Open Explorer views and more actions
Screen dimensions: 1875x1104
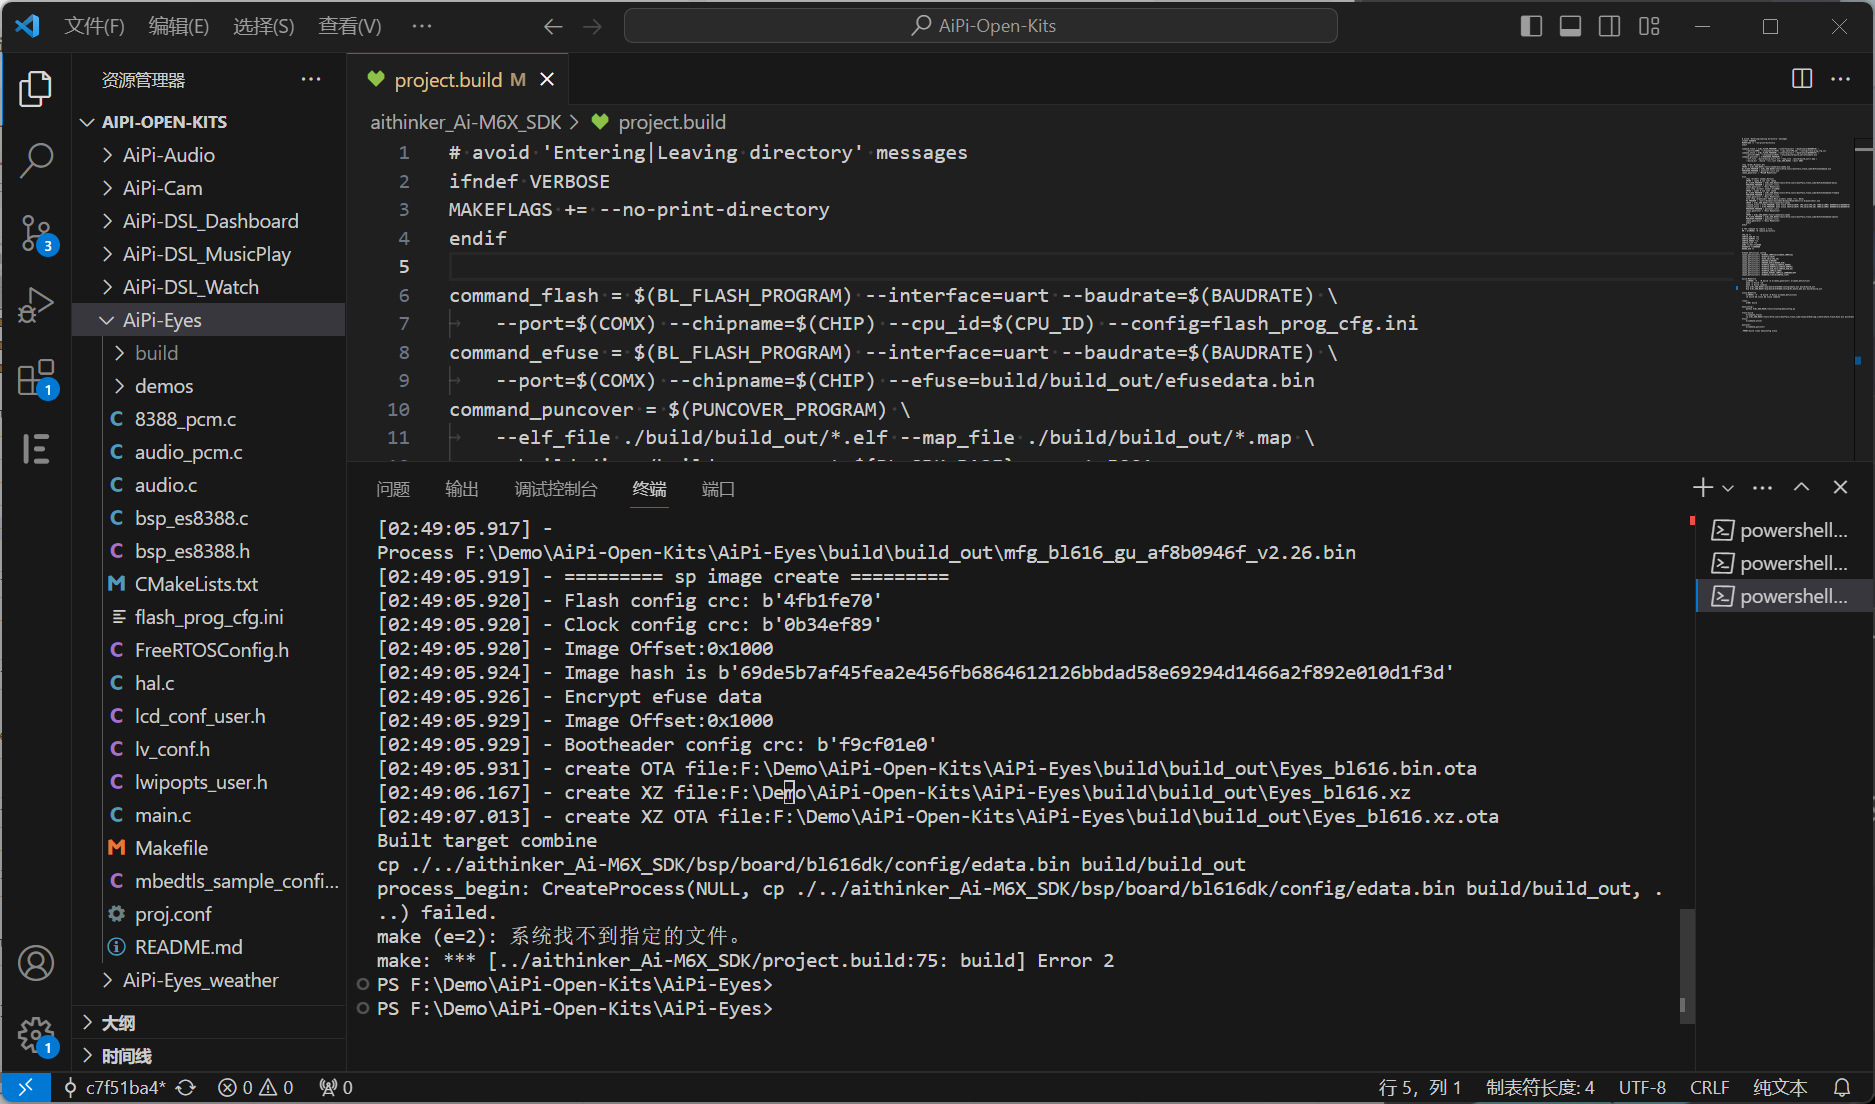[x=311, y=79]
